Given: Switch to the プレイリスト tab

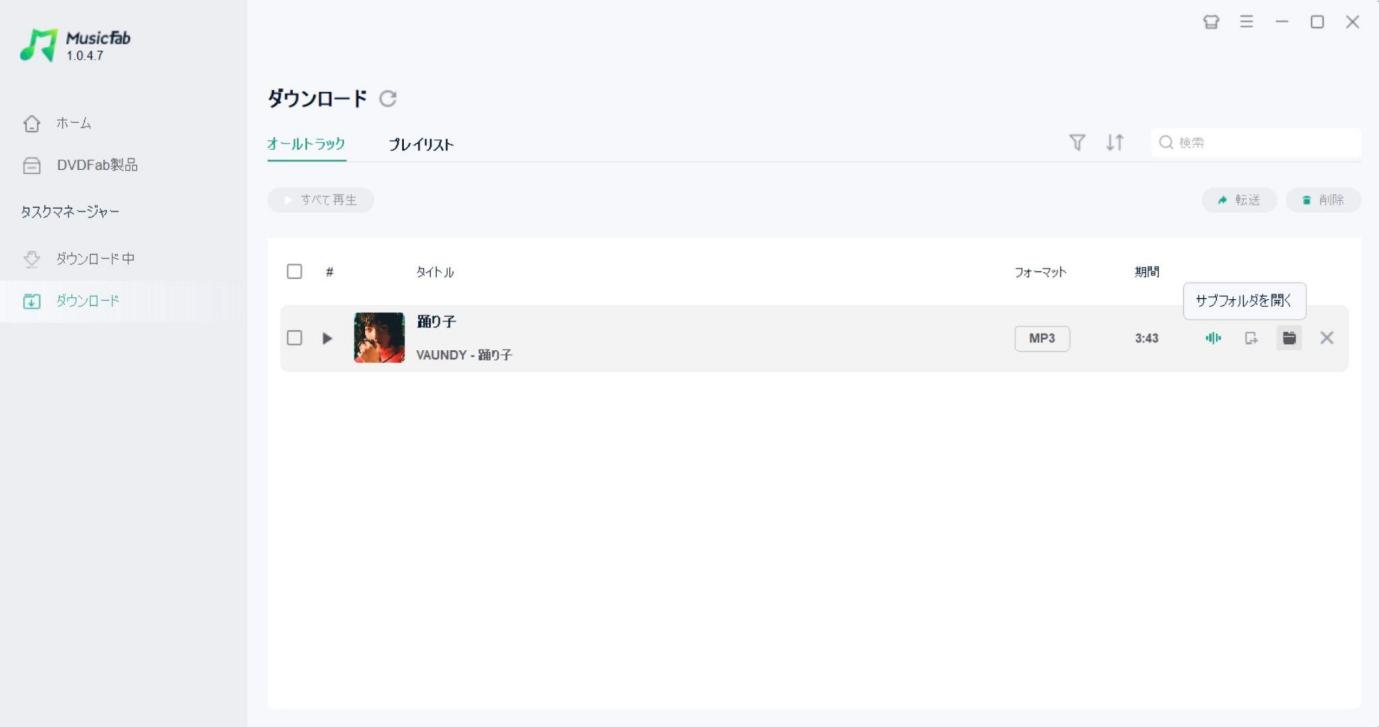Looking at the screenshot, I should 421,144.
